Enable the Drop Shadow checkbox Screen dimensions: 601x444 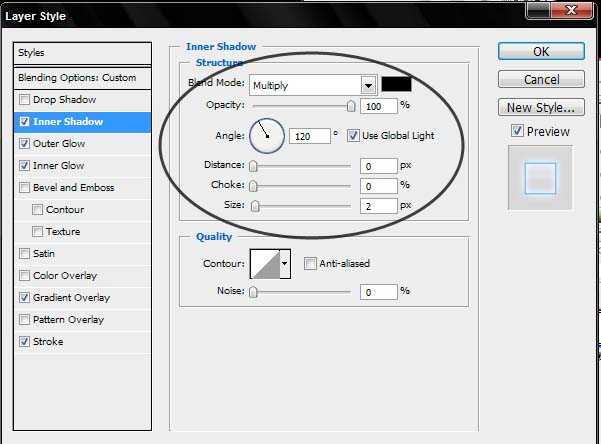coord(24,100)
